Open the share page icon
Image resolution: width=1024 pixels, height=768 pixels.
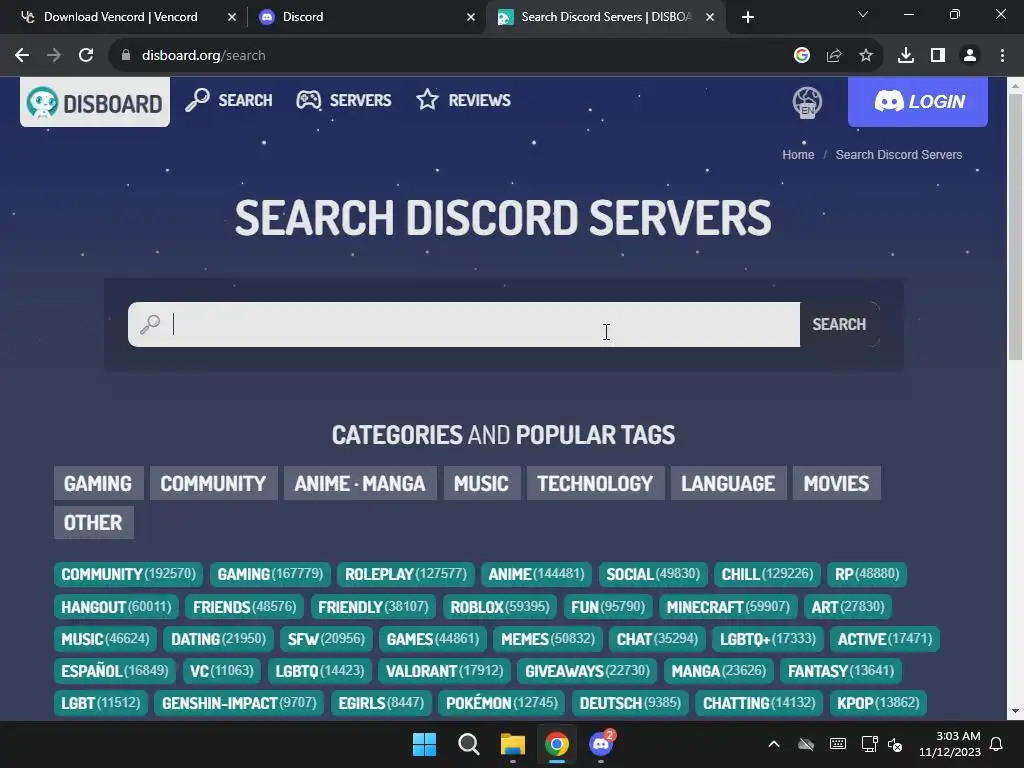point(834,56)
